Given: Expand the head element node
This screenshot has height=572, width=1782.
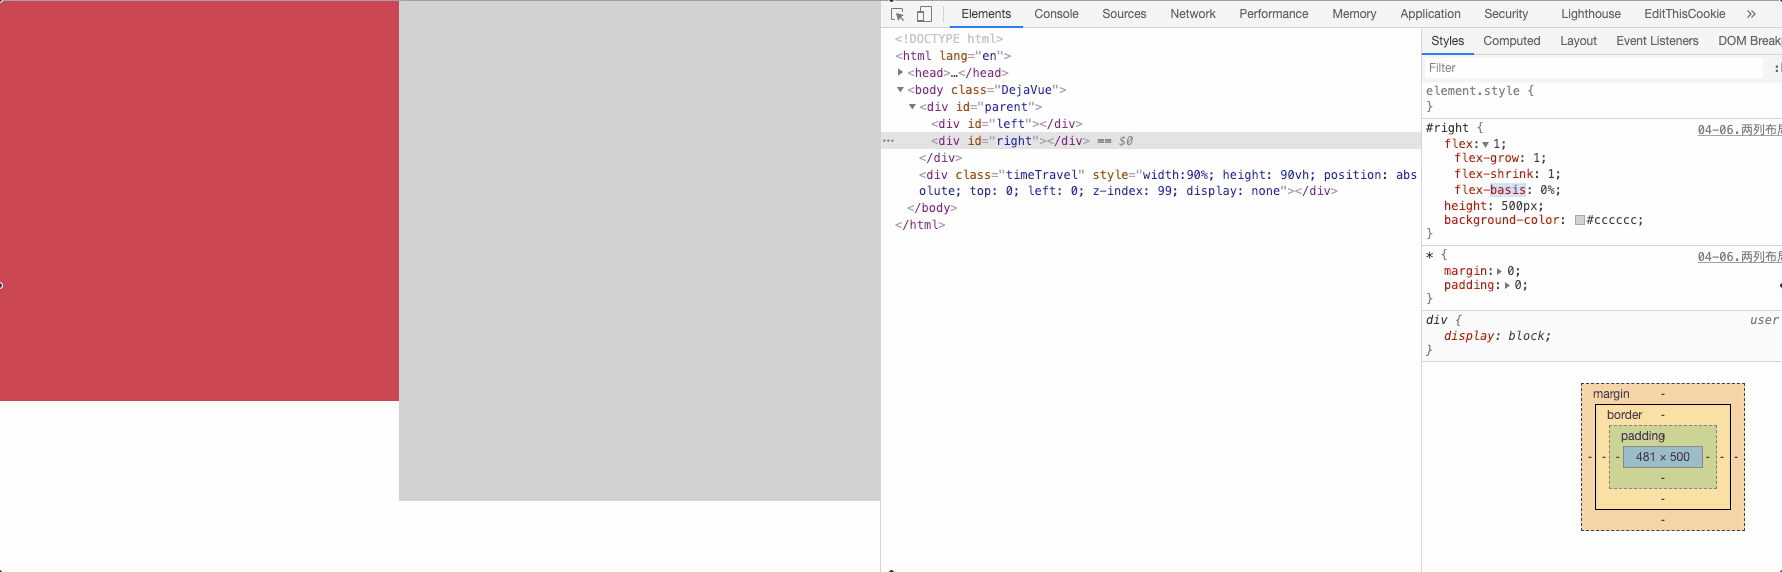Looking at the screenshot, I should pyautogui.click(x=900, y=73).
